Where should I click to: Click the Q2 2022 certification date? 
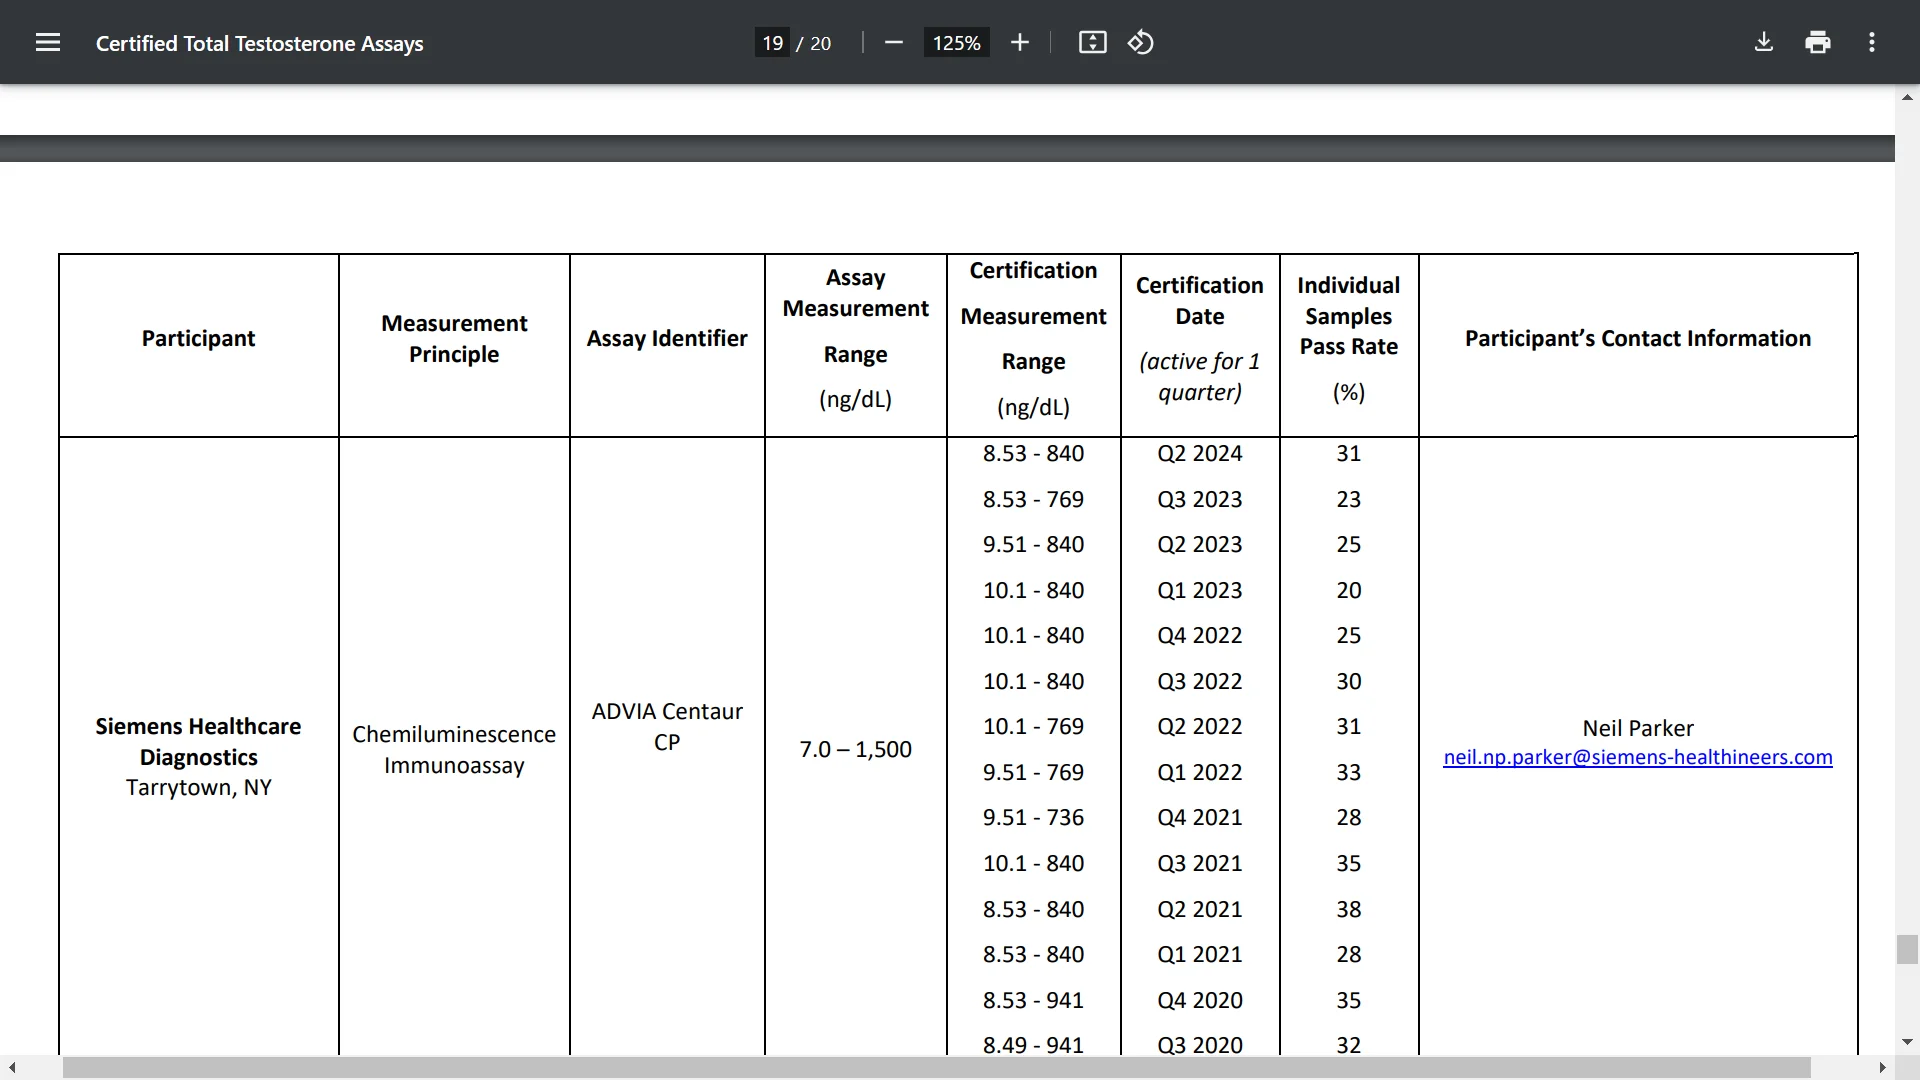pos(1200,726)
